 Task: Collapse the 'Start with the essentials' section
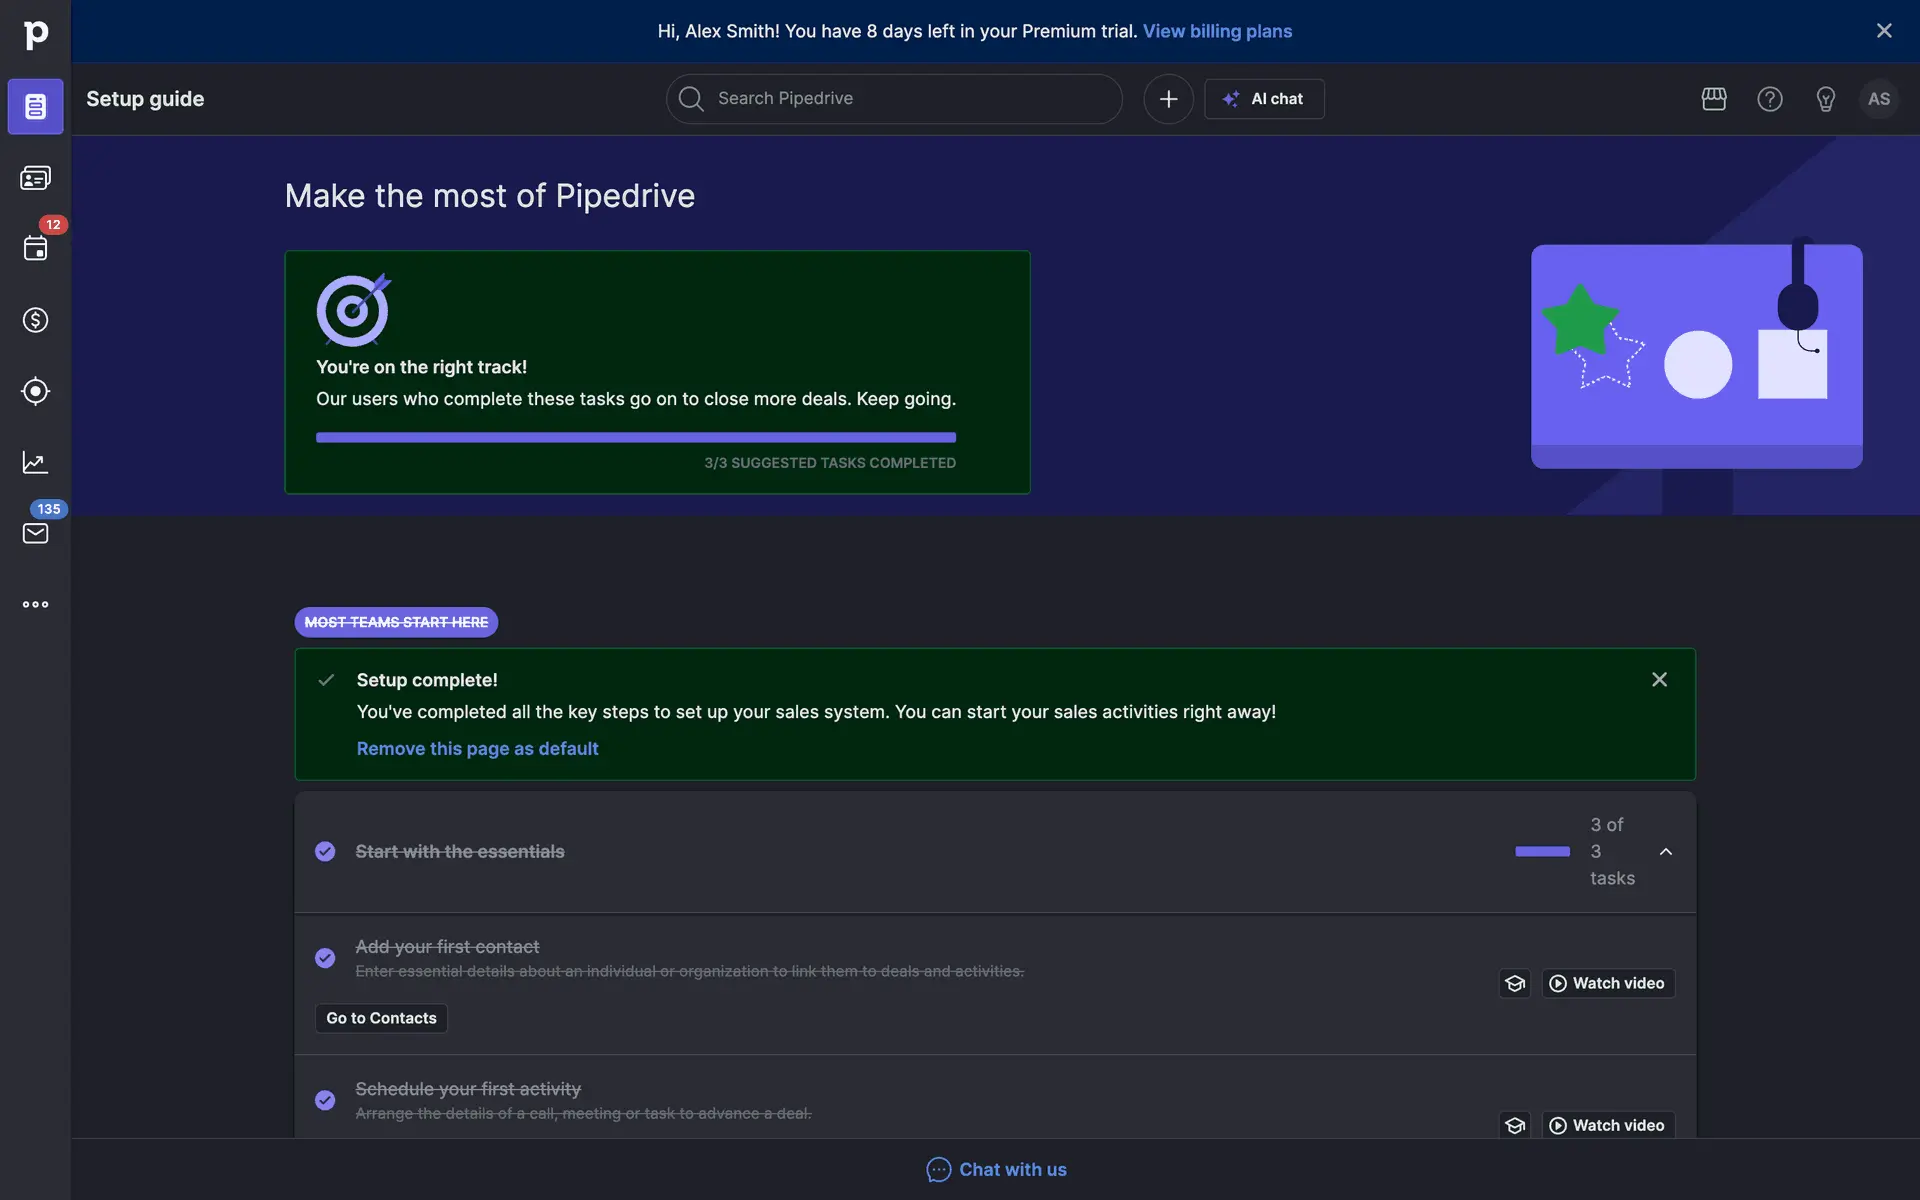point(1666,852)
